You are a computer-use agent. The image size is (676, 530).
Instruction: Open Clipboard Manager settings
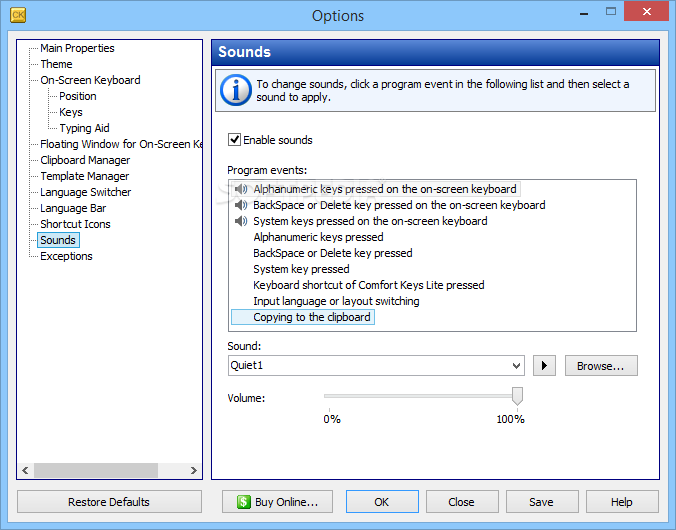point(85,160)
